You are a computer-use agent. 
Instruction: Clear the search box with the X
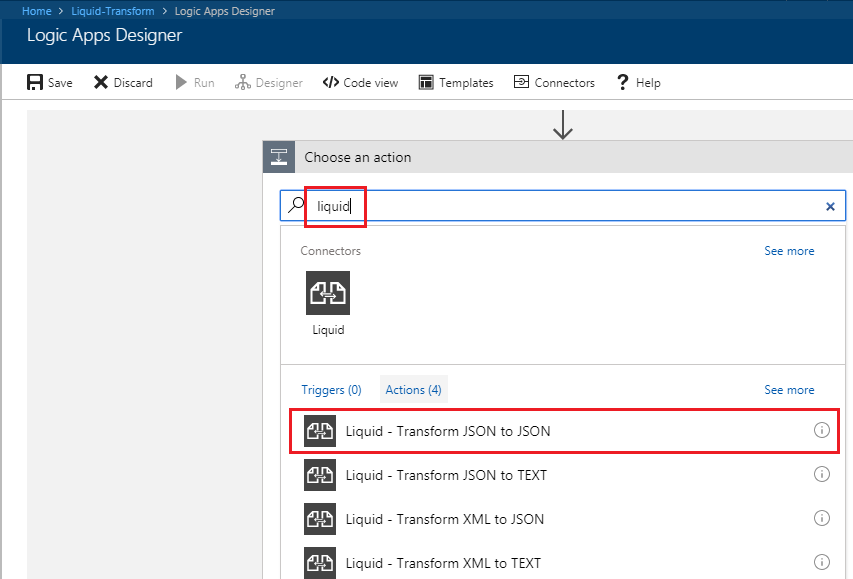pos(830,206)
